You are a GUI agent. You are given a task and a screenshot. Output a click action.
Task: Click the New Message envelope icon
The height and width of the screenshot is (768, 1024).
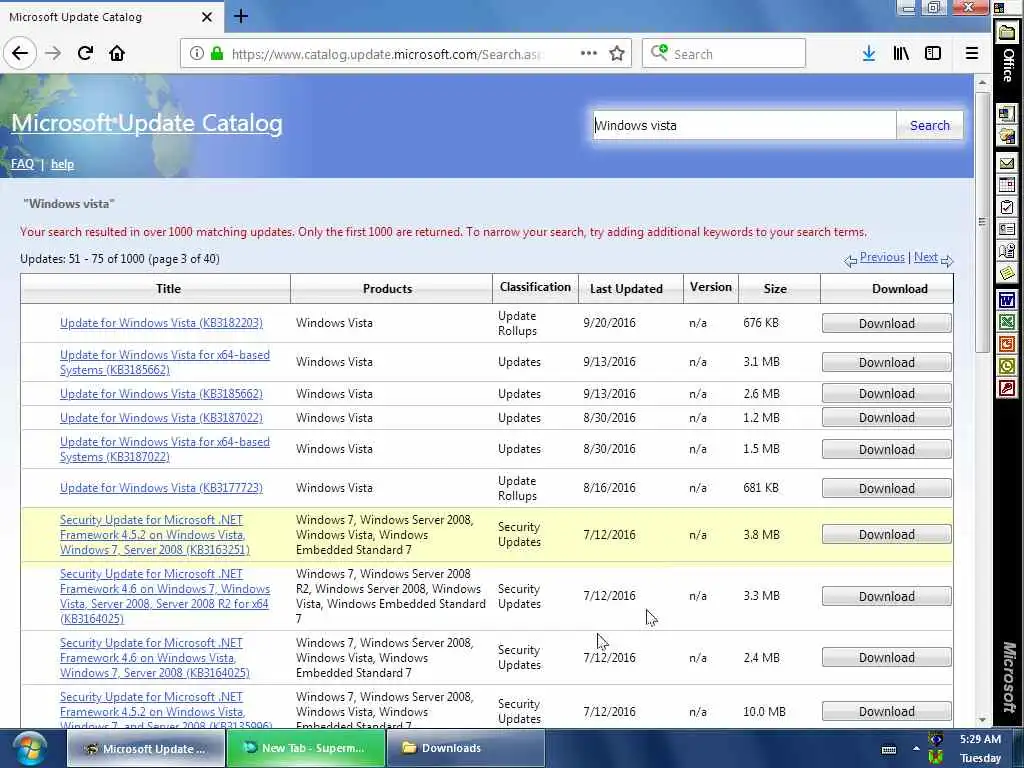1007,163
